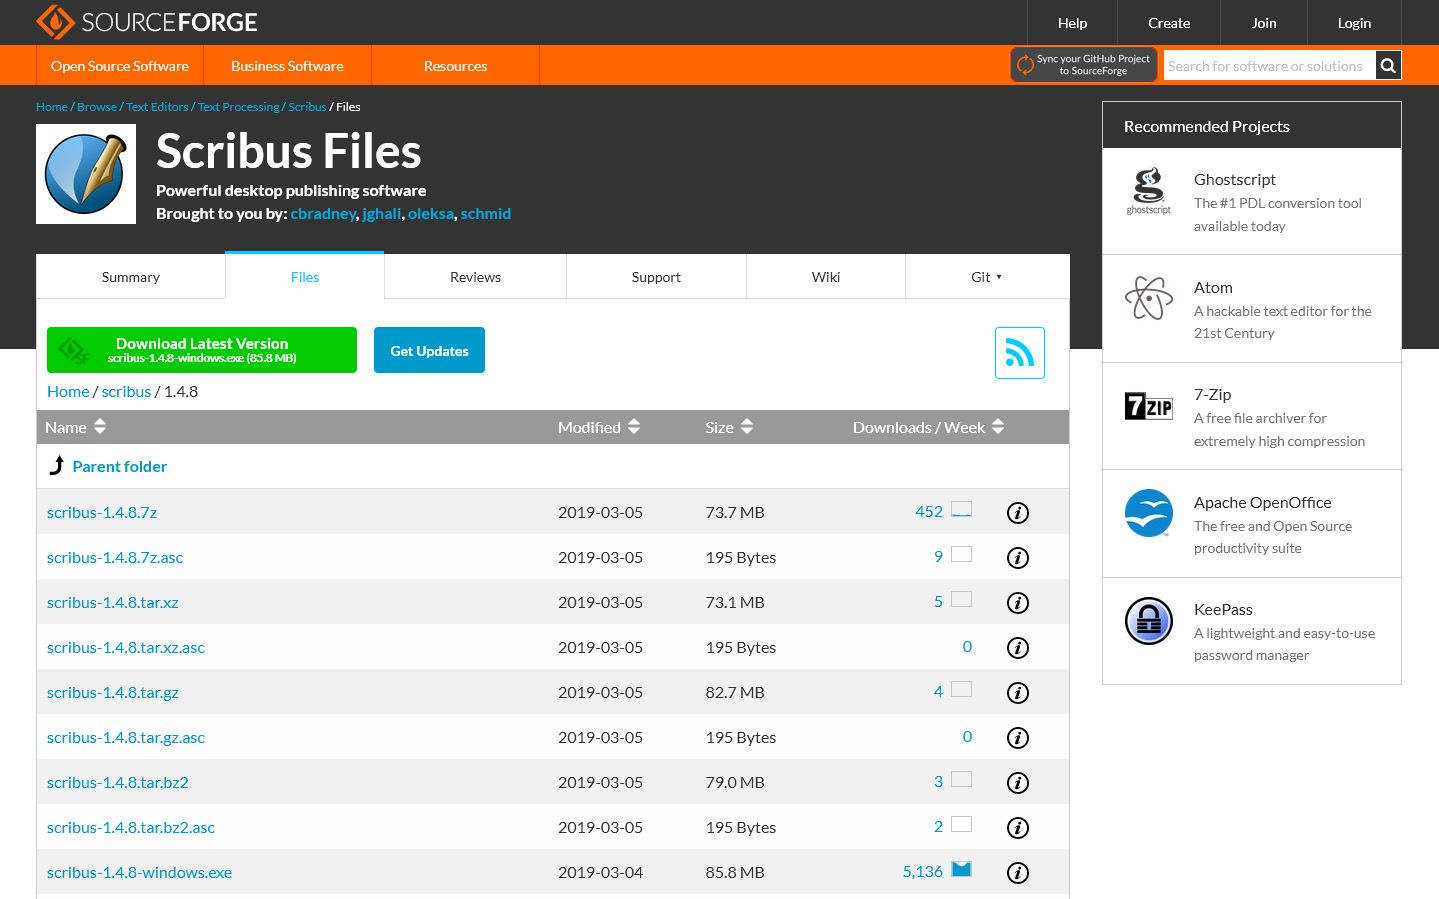1439x899 pixels.
Task: Click the RSS feed icon
Action: [1019, 353]
